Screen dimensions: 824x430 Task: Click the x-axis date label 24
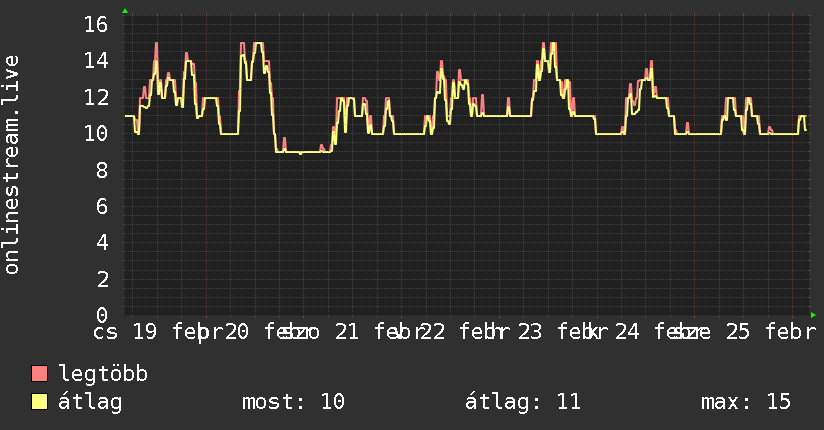(627, 332)
